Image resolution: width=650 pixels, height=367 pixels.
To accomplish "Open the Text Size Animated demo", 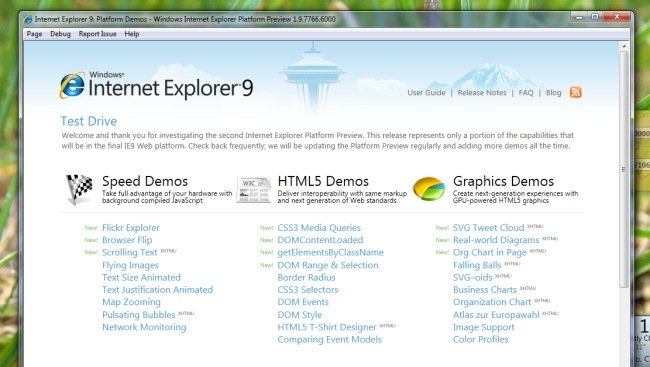I will [141, 277].
